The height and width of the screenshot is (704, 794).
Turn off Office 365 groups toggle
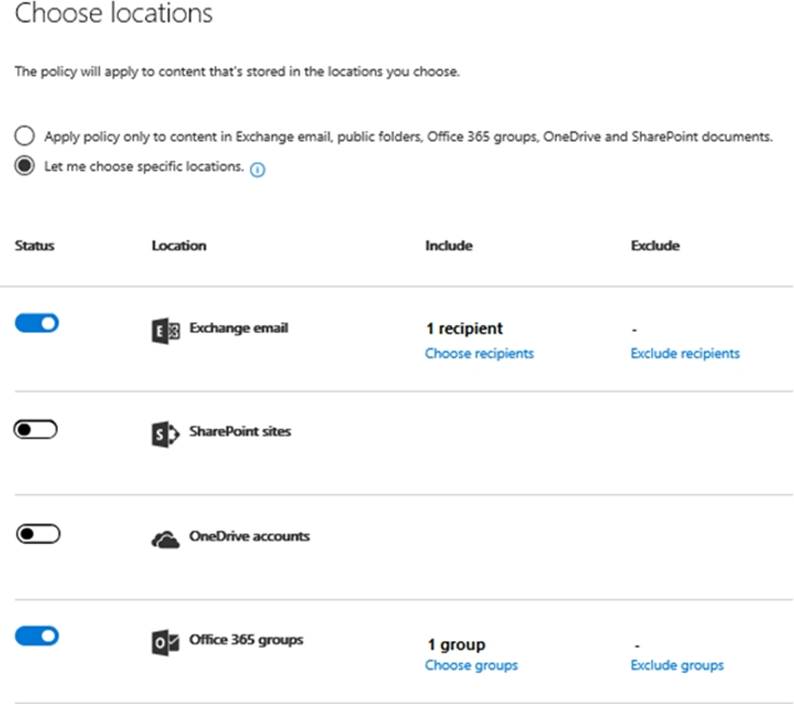(x=37, y=636)
